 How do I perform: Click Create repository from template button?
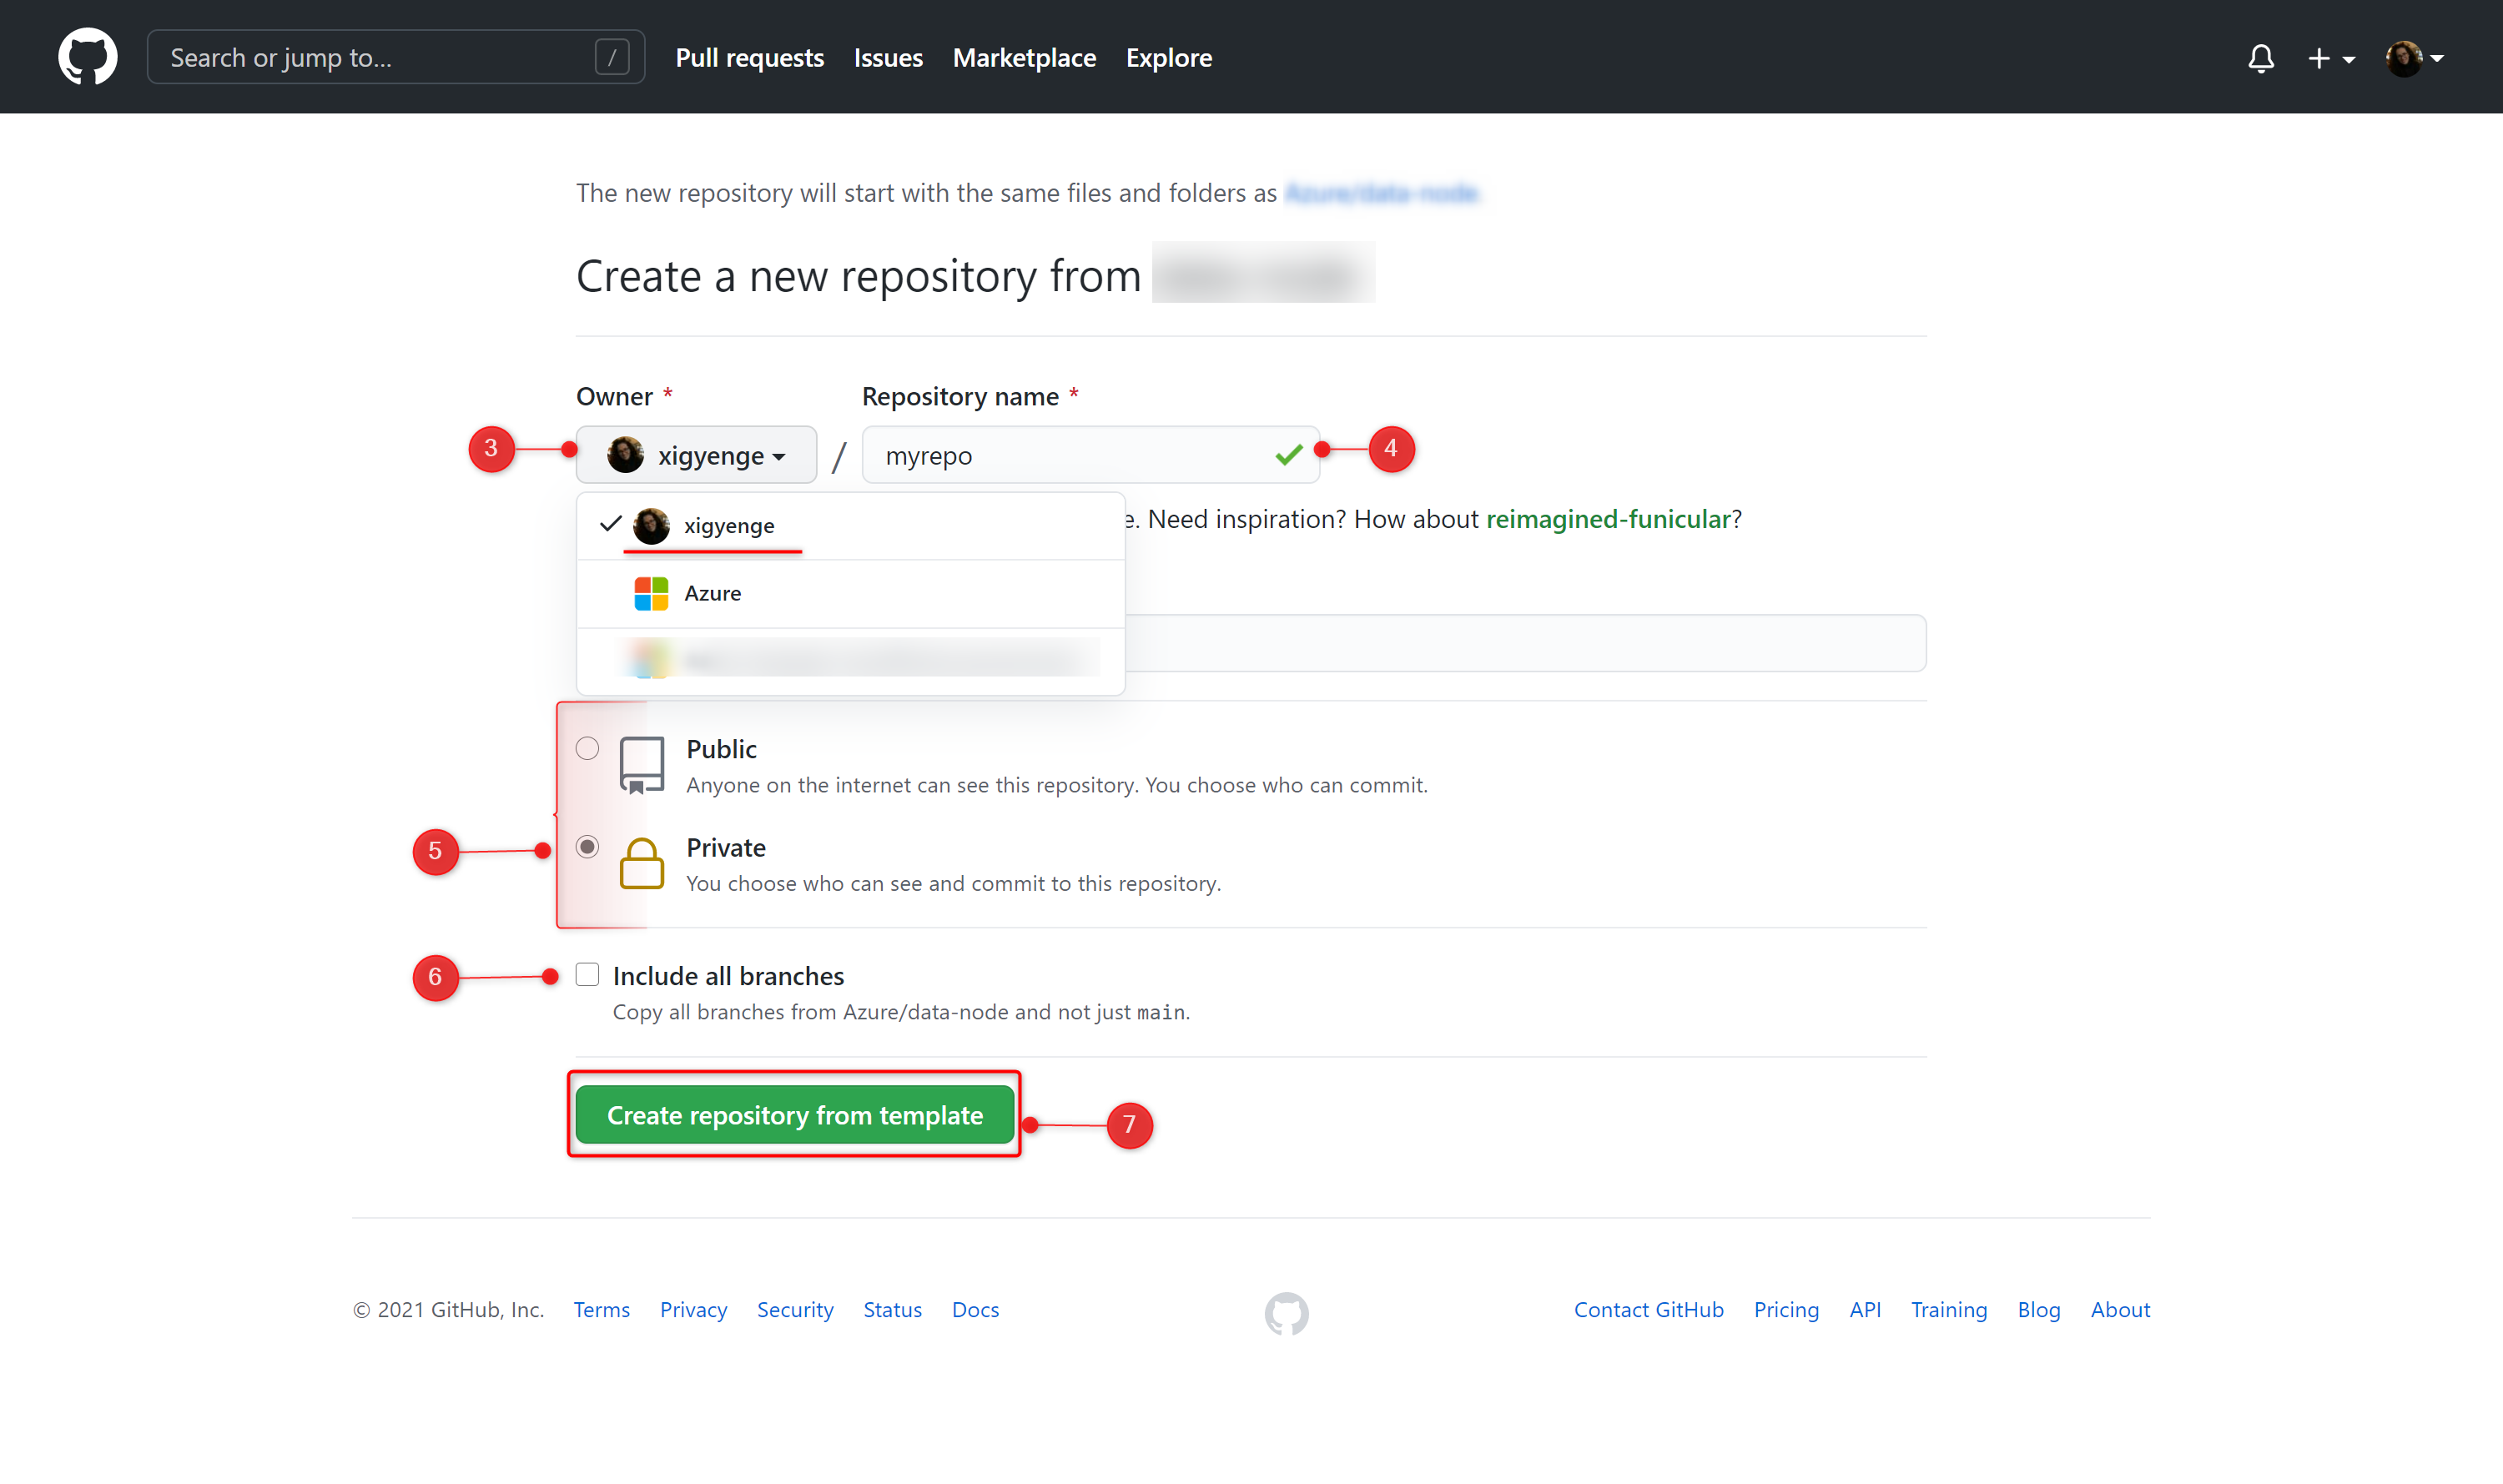pyautogui.click(x=793, y=1114)
